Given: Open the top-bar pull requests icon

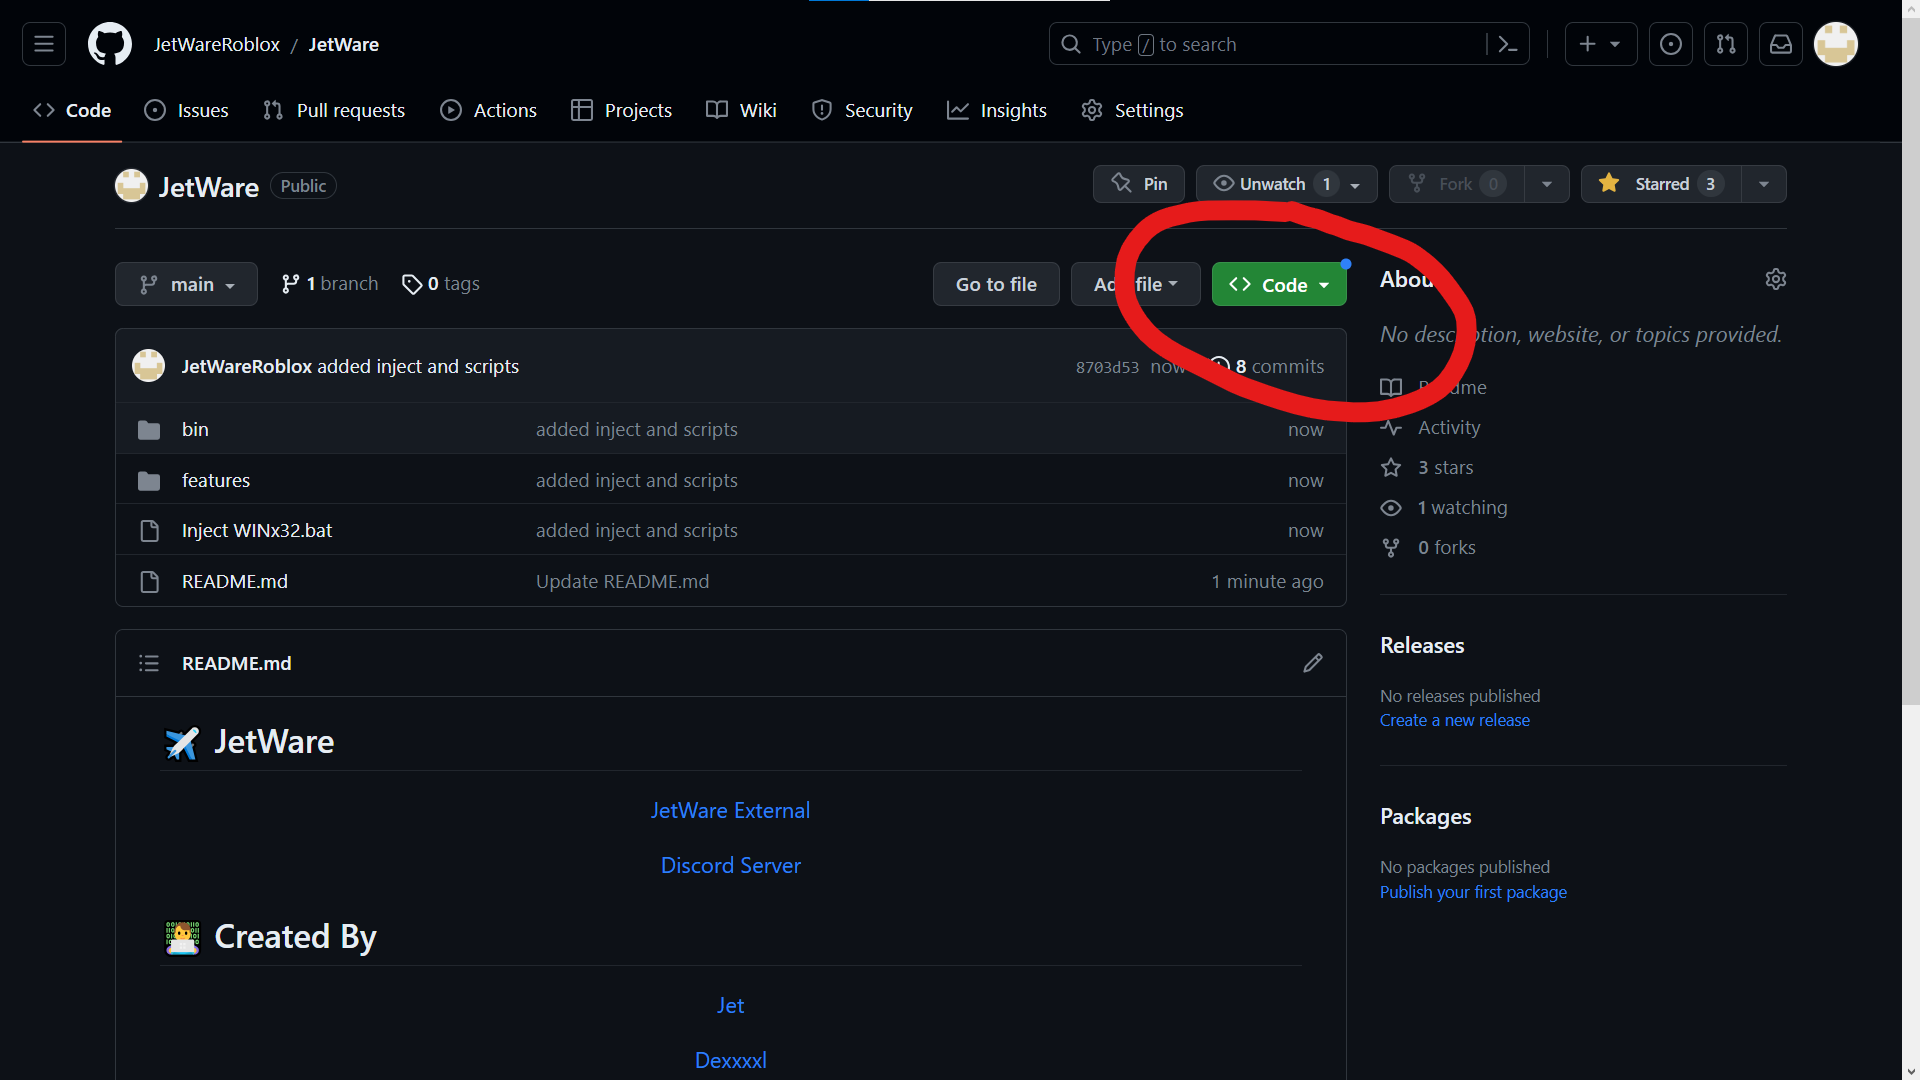Looking at the screenshot, I should click(1726, 44).
